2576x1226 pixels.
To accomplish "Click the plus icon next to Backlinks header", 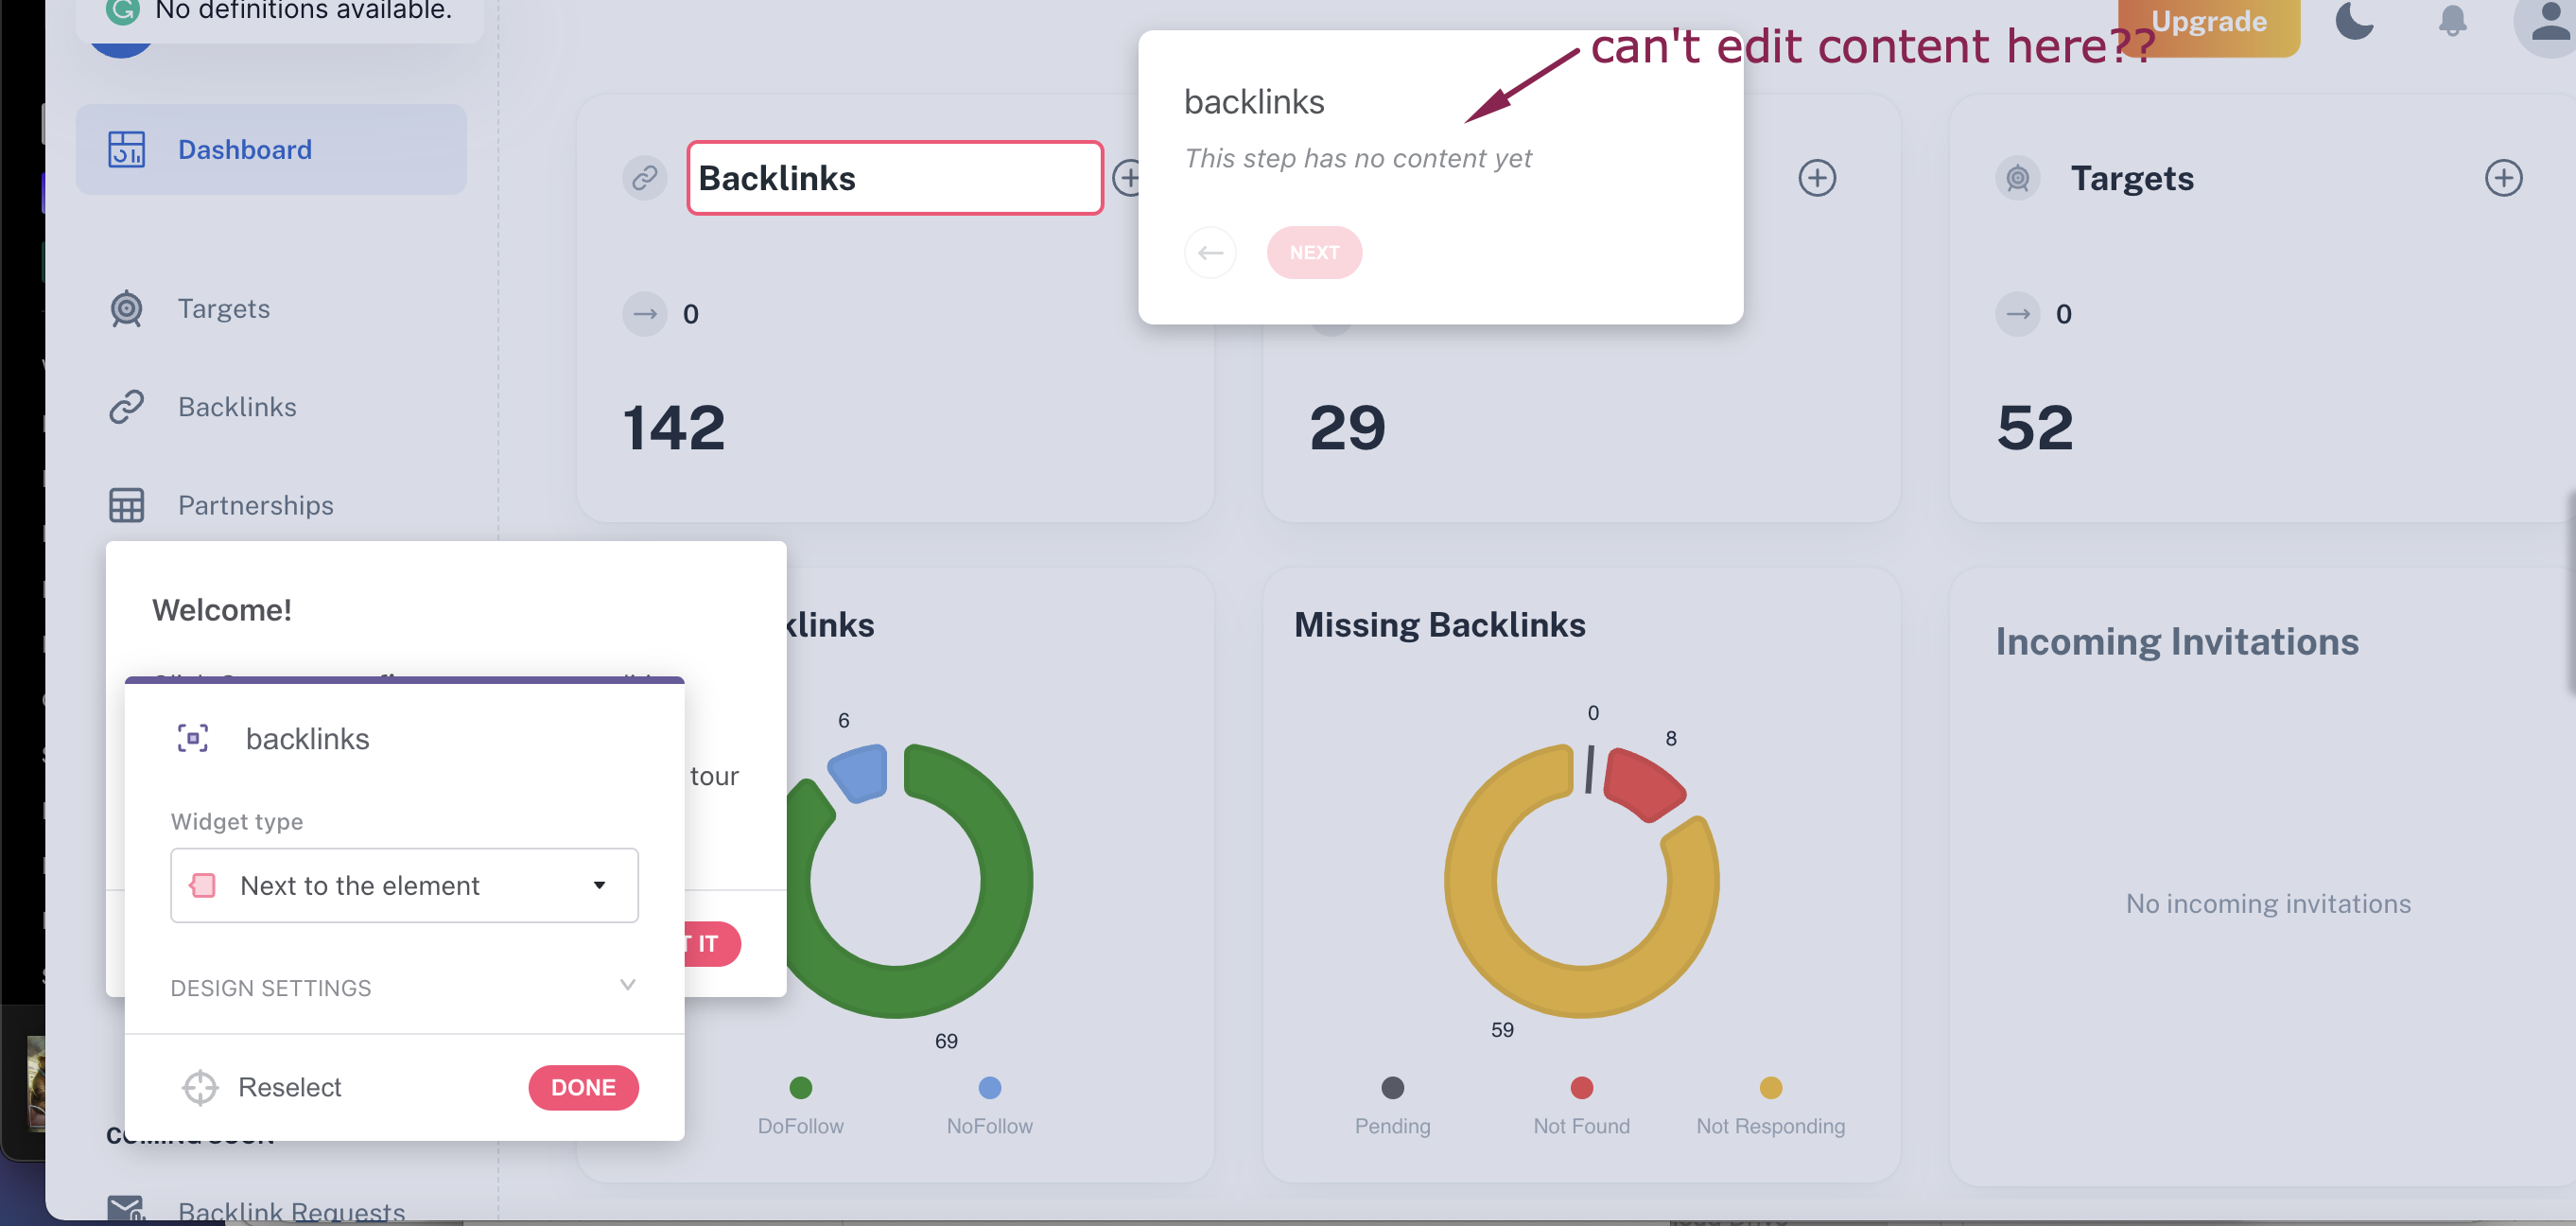I will point(1130,176).
